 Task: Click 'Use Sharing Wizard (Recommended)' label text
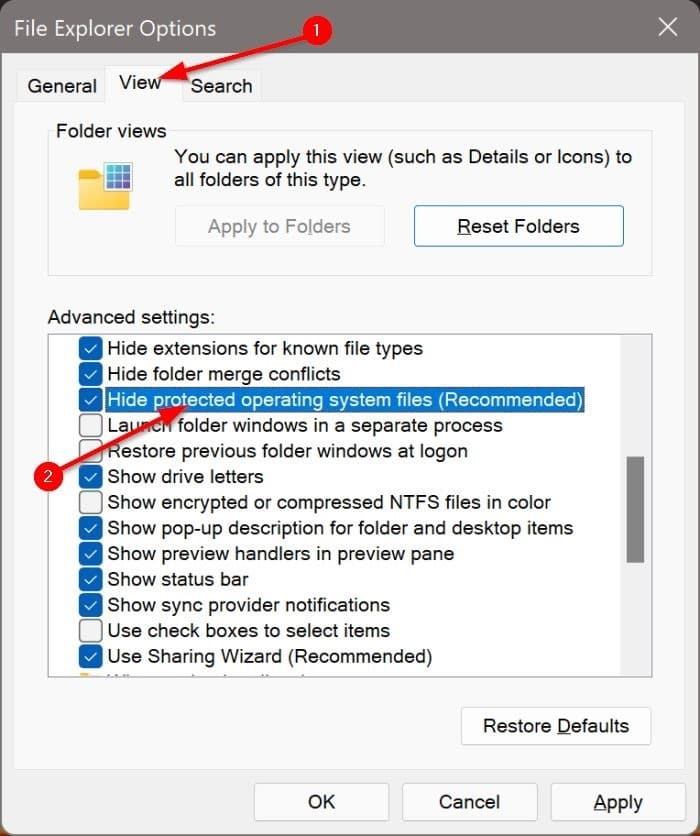(270, 656)
